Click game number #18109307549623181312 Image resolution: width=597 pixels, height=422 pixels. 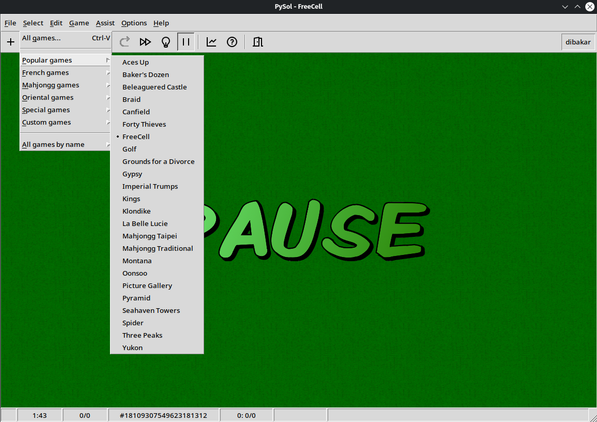click(163, 416)
